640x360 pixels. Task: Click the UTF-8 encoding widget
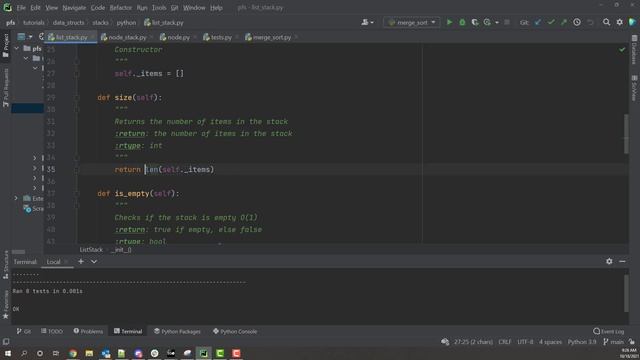(525, 342)
